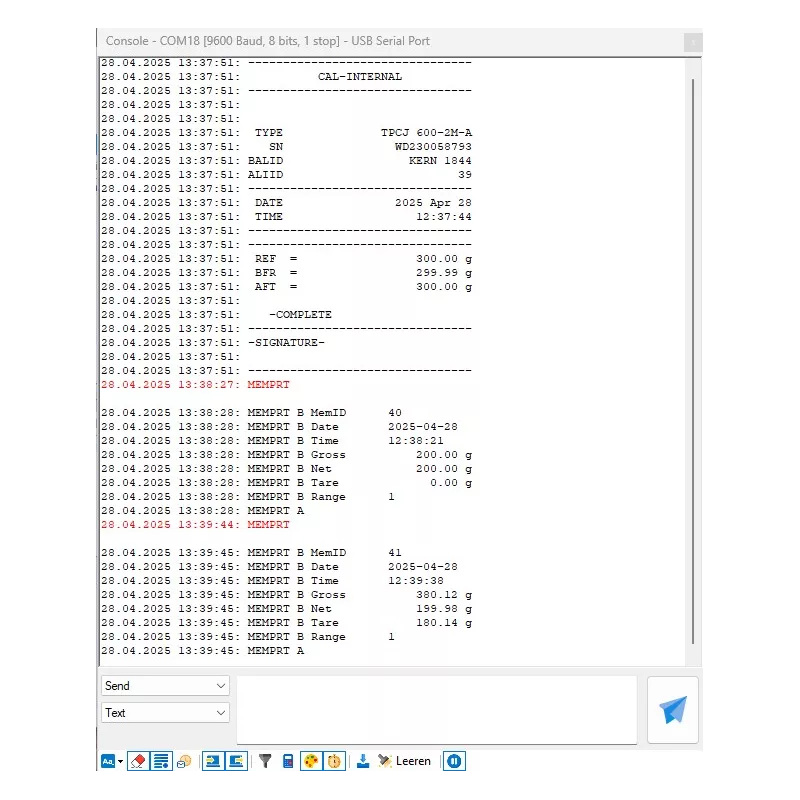Select the eraser icon to clear output
Viewport: 800px width, 800px height.
click(138, 761)
